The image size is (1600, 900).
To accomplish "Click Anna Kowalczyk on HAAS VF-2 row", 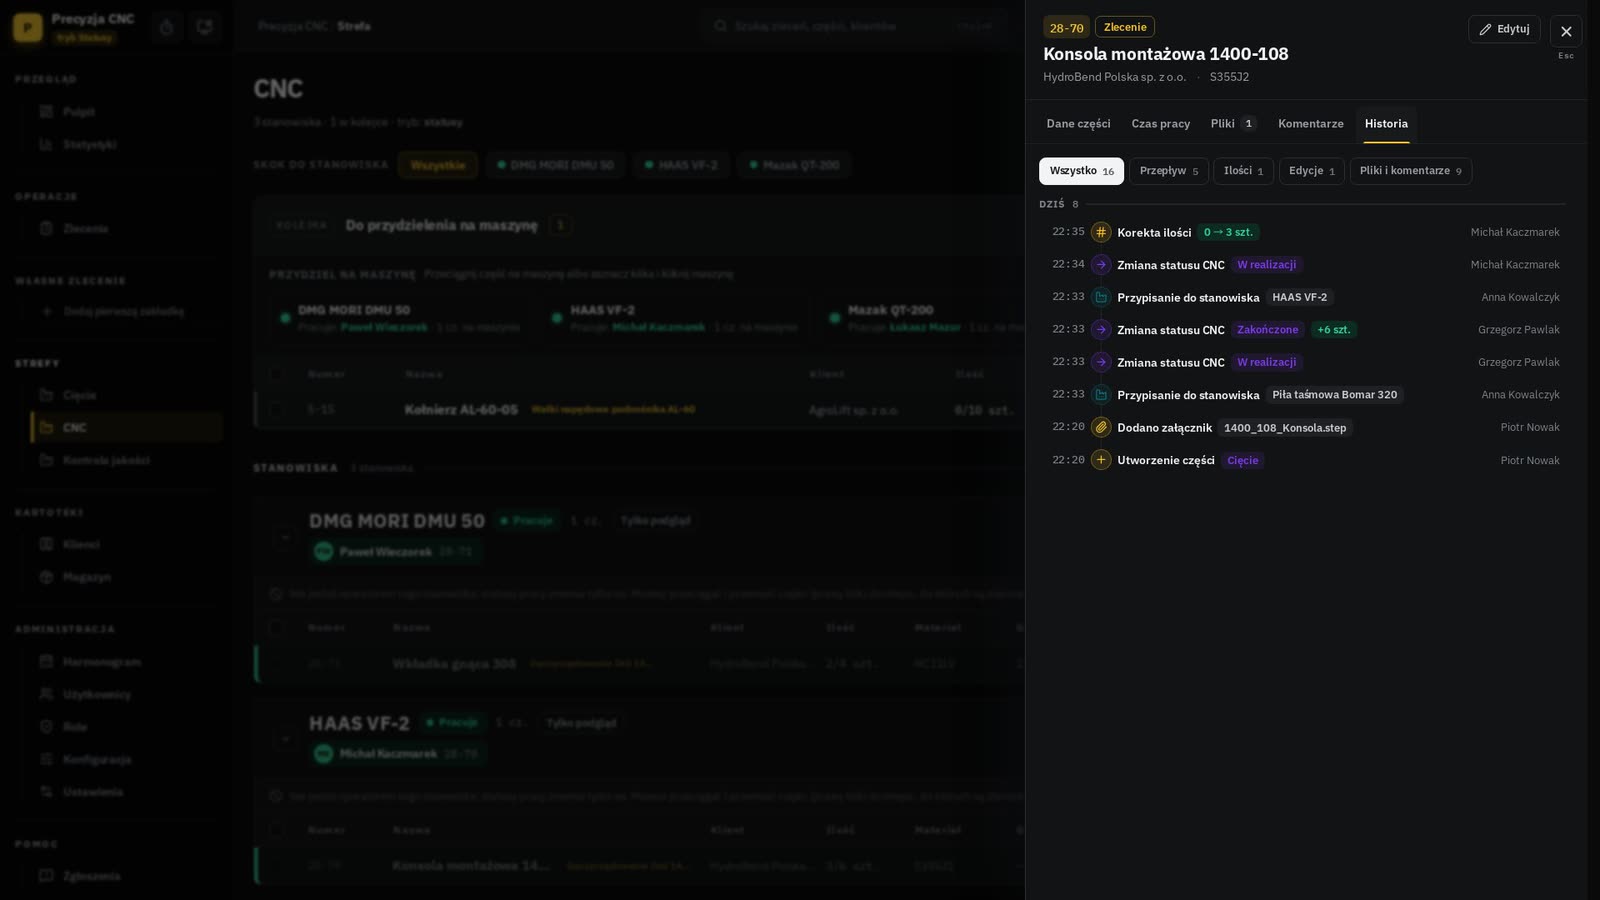I will click(1520, 297).
